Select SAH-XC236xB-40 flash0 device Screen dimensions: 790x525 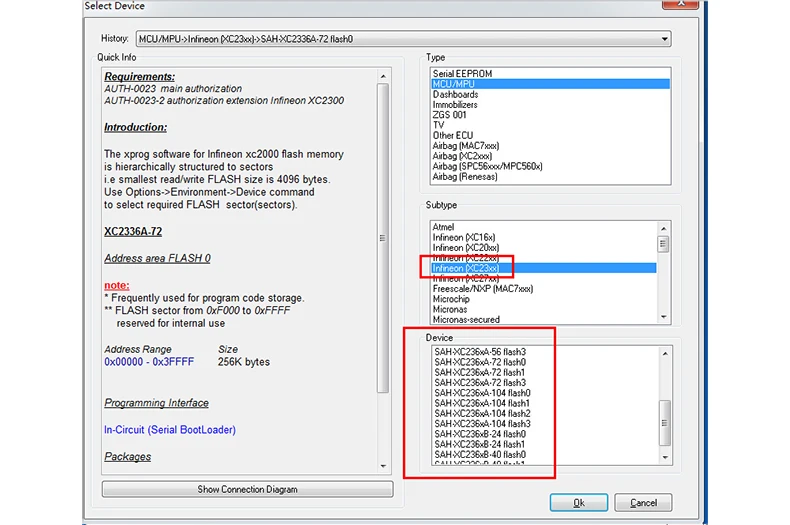point(546,454)
